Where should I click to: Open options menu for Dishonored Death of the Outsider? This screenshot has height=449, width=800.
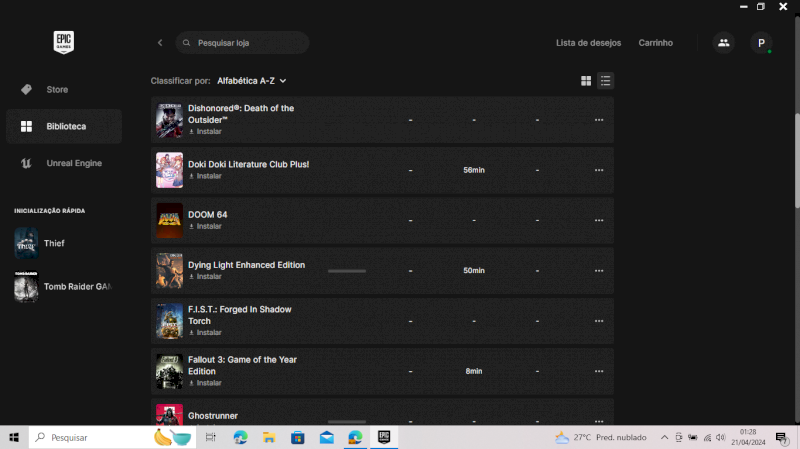(599, 120)
